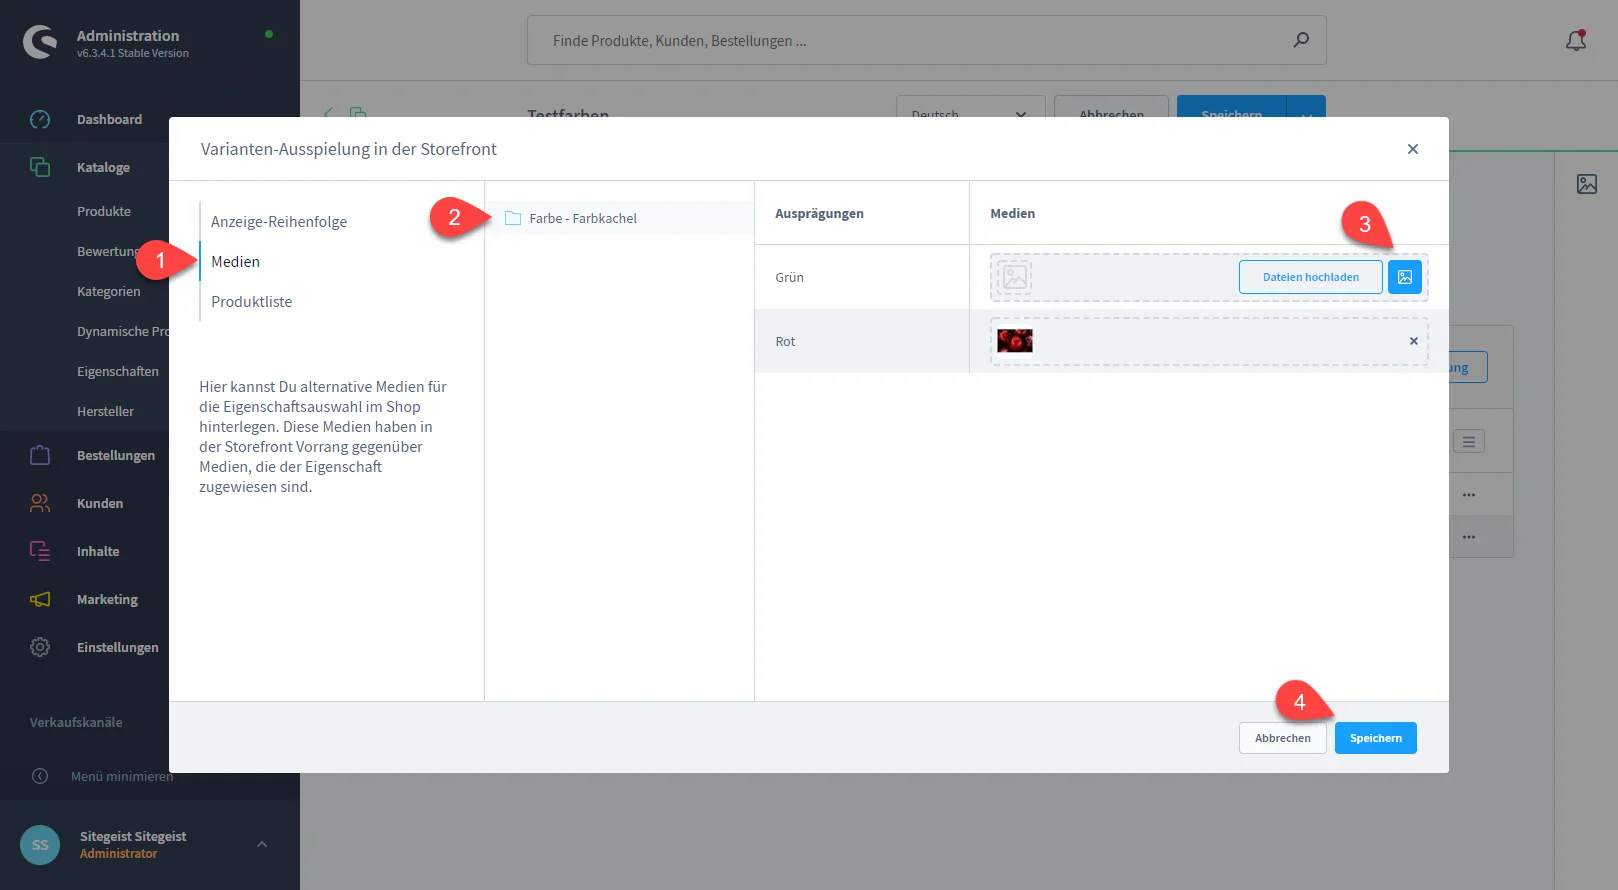Screen dimensions: 1618x890
Task: Click Abbrechen in the dialog footer
Action: pyautogui.click(x=1282, y=738)
